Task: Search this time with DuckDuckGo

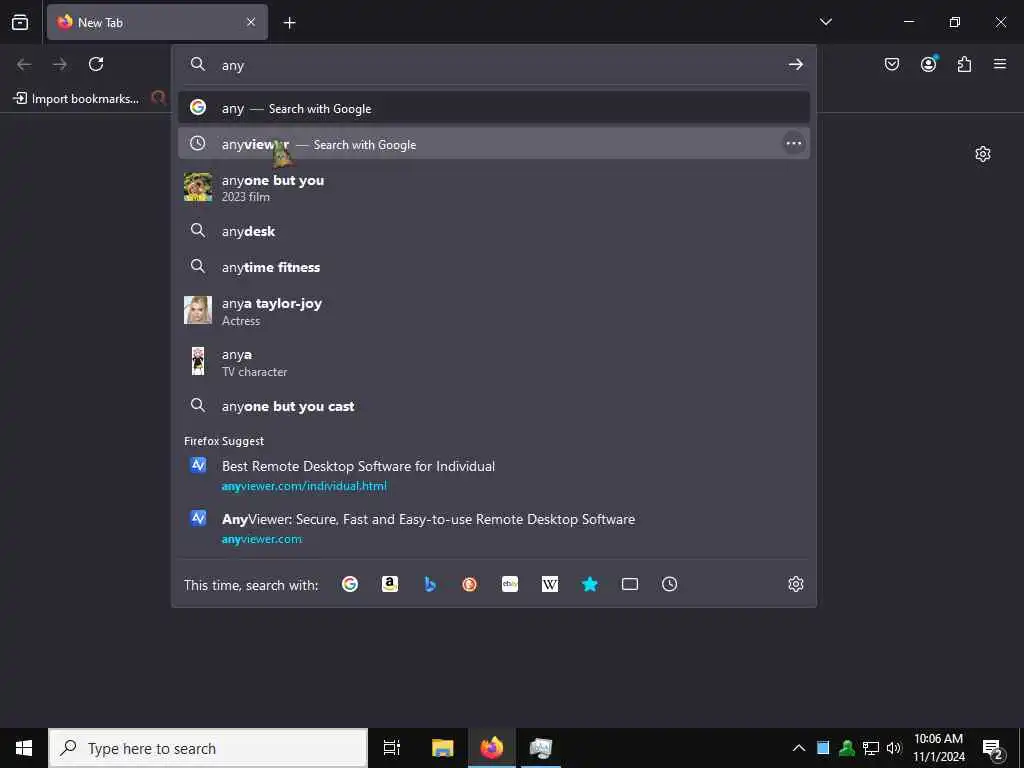Action: pyautogui.click(x=470, y=584)
